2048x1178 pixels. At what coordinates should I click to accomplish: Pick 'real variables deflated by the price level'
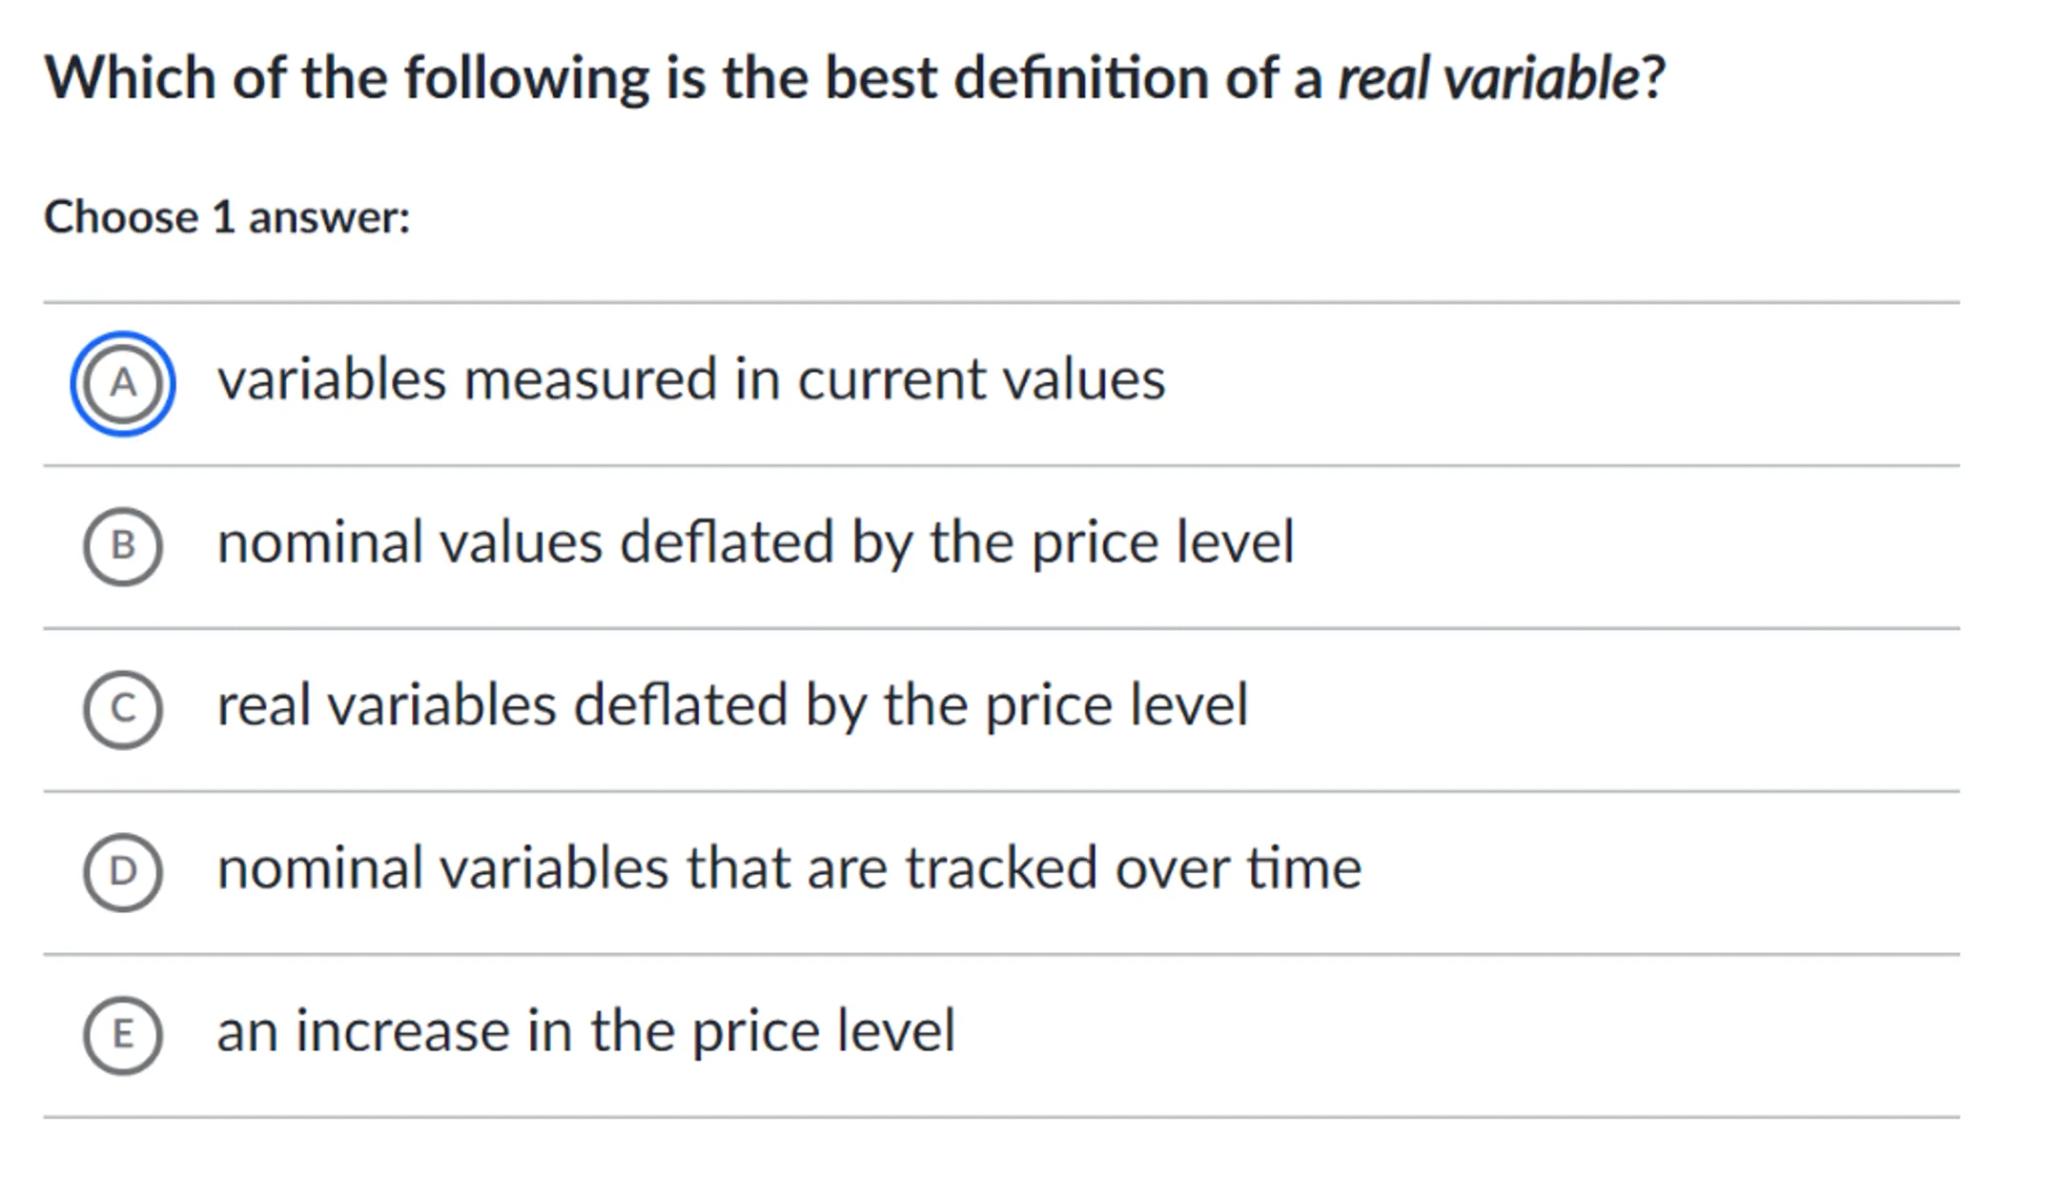(732, 706)
